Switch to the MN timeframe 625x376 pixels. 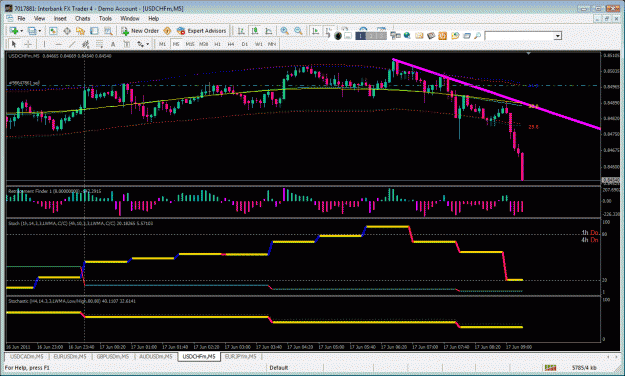tap(272, 44)
